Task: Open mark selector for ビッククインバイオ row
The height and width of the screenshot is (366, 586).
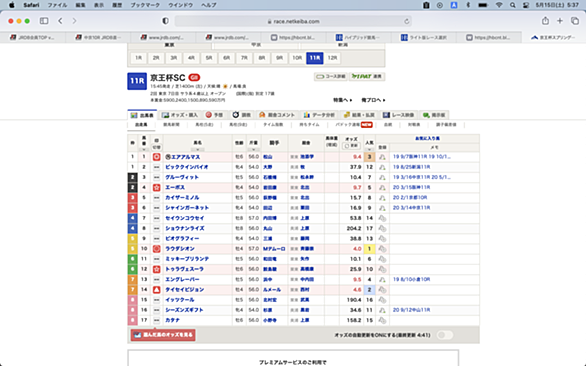Action: [157, 167]
